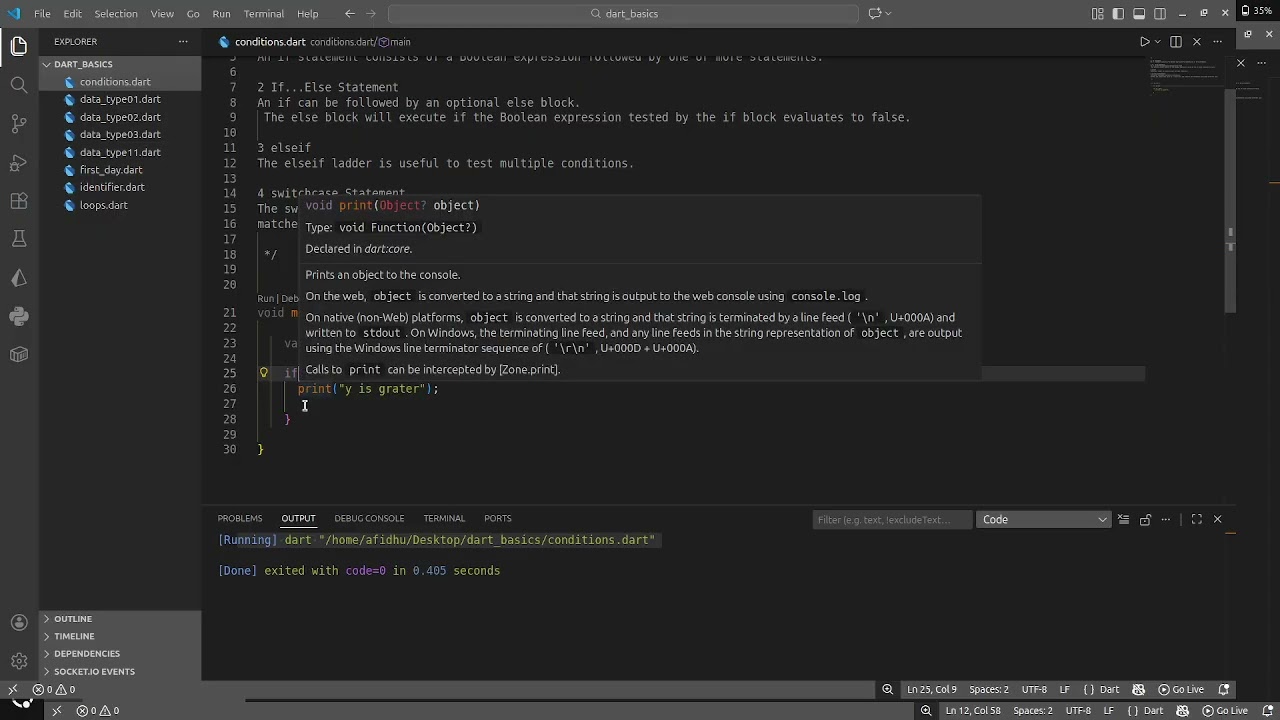The image size is (1280, 720).
Task: Click the code minimap preview
Action: point(1185,78)
